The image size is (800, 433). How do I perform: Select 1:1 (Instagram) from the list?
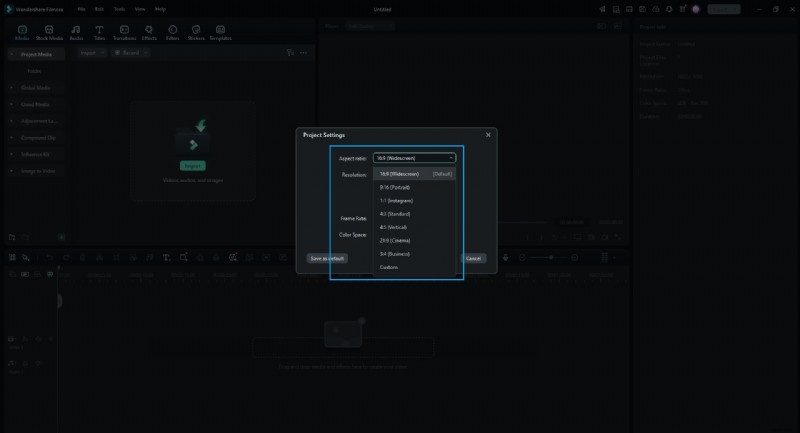point(399,201)
